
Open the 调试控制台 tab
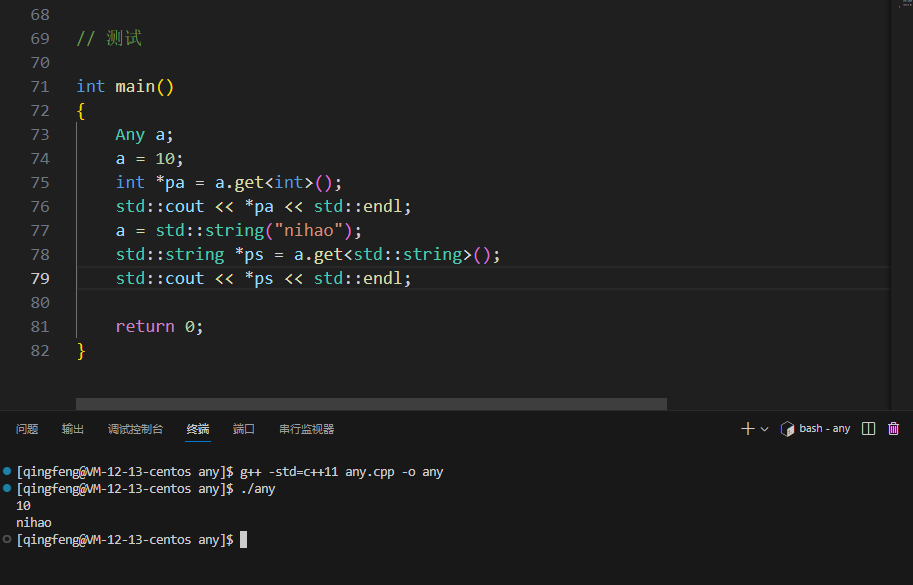click(x=136, y=428)
